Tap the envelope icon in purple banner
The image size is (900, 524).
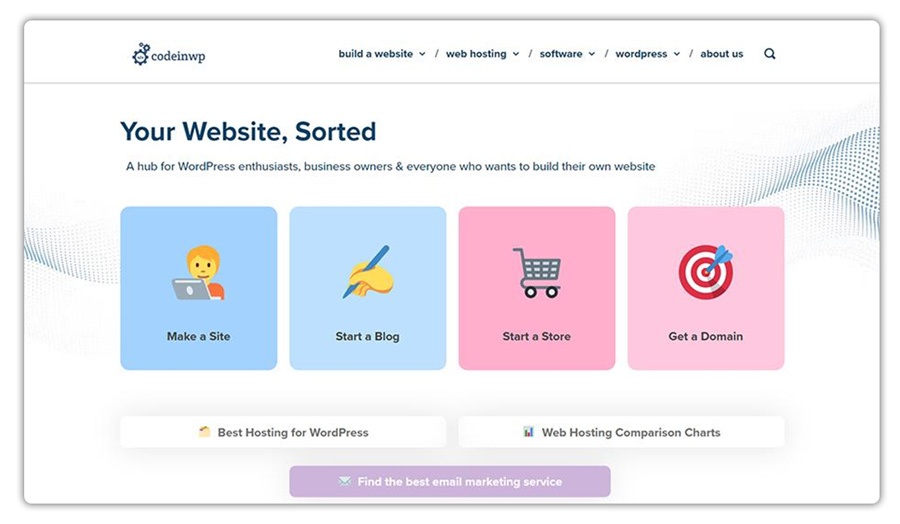point(344,481)
